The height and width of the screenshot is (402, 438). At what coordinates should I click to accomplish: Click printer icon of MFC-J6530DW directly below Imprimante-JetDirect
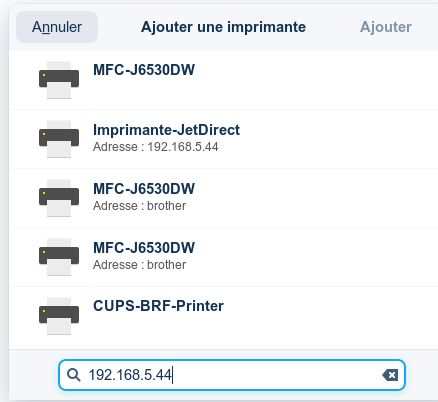point(59,198)
